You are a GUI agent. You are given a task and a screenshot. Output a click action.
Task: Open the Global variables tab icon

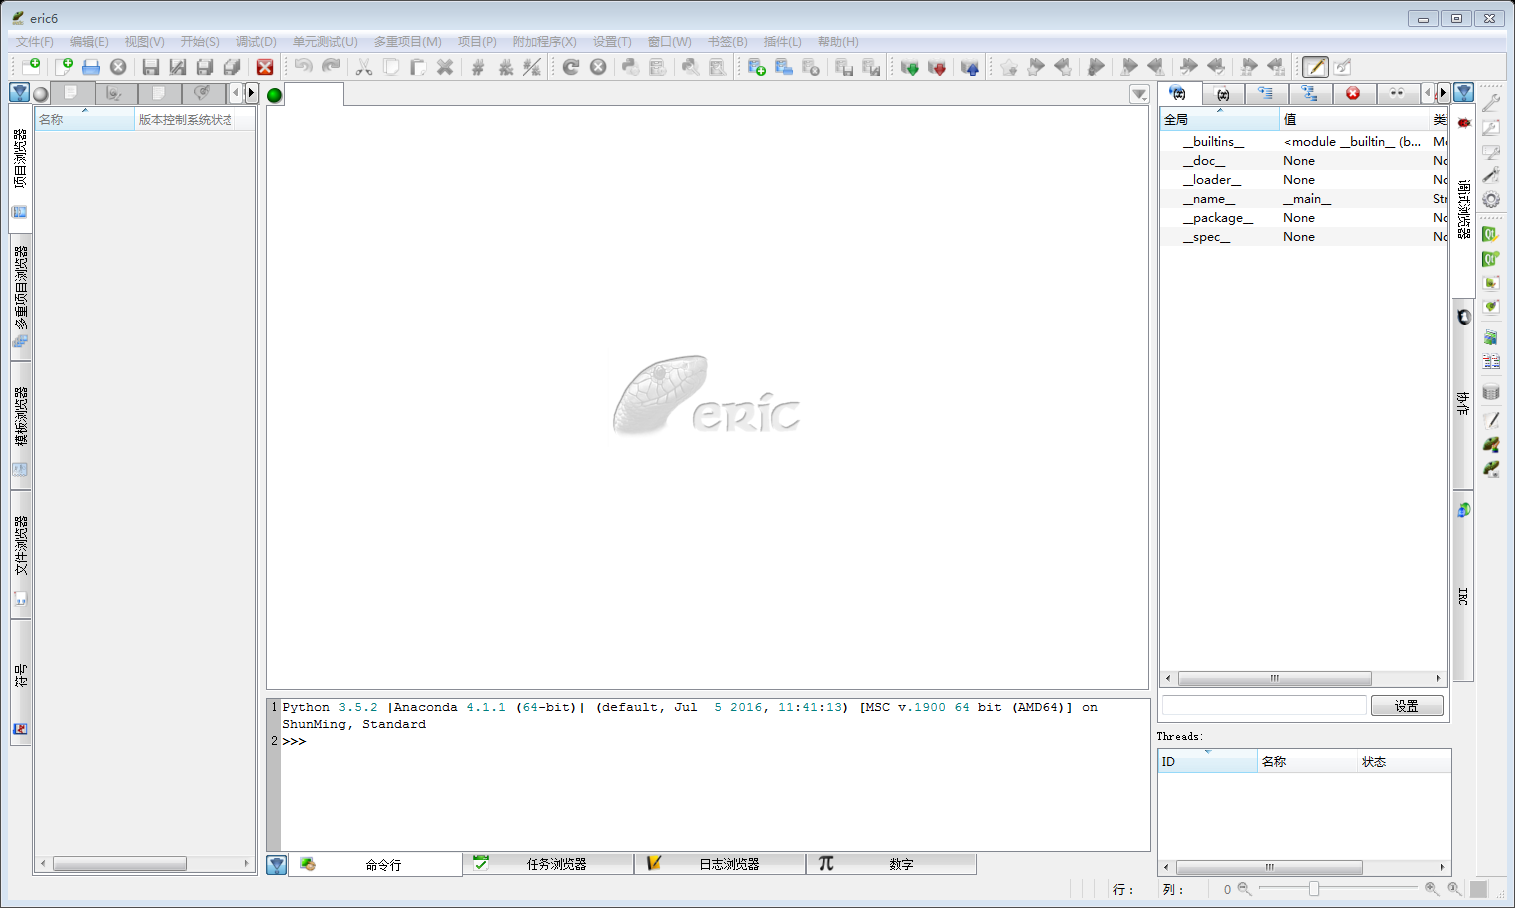pyautogui.click(x=1179, y=93)
